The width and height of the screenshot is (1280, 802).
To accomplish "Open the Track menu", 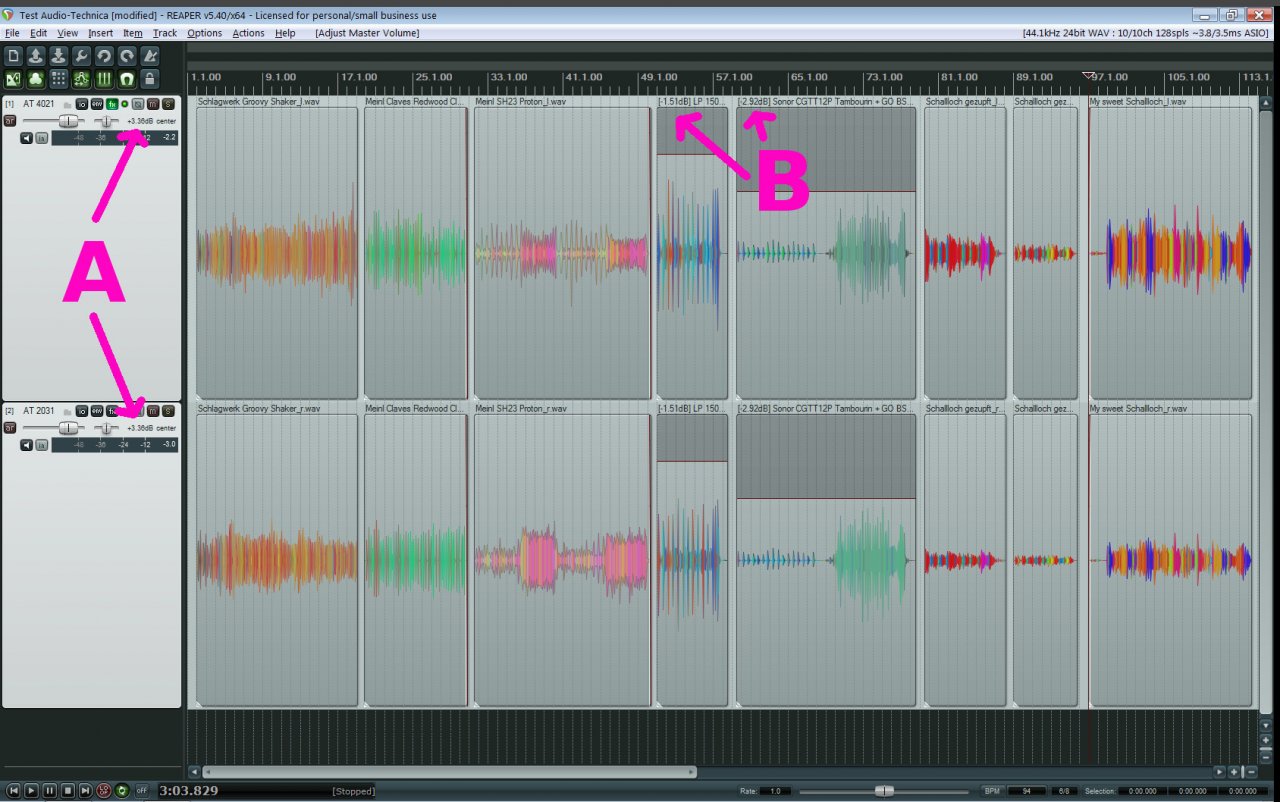I will [165, 33].
